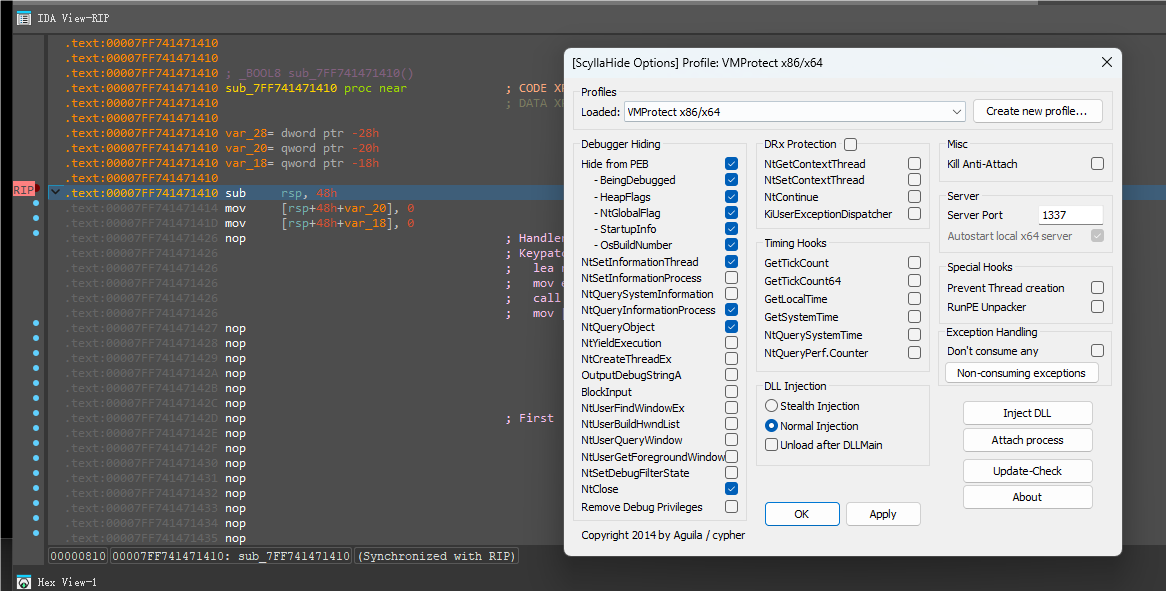Image resolution: width=1166 pixels, height=591 pixels.
Task: Select Stealth Injection radio button
Action: click(x=771, y=406)
